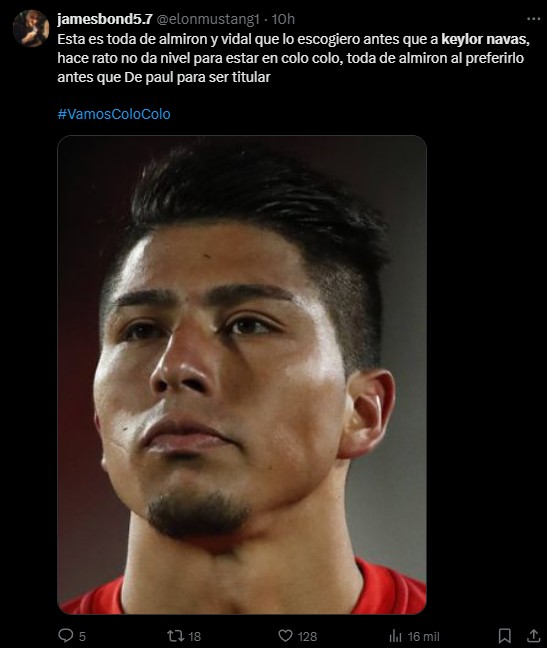Click the repost count 18
Image resolution: width=547 pixels, height=648 pixels.
pyautogui.click(x=194, y=636)
